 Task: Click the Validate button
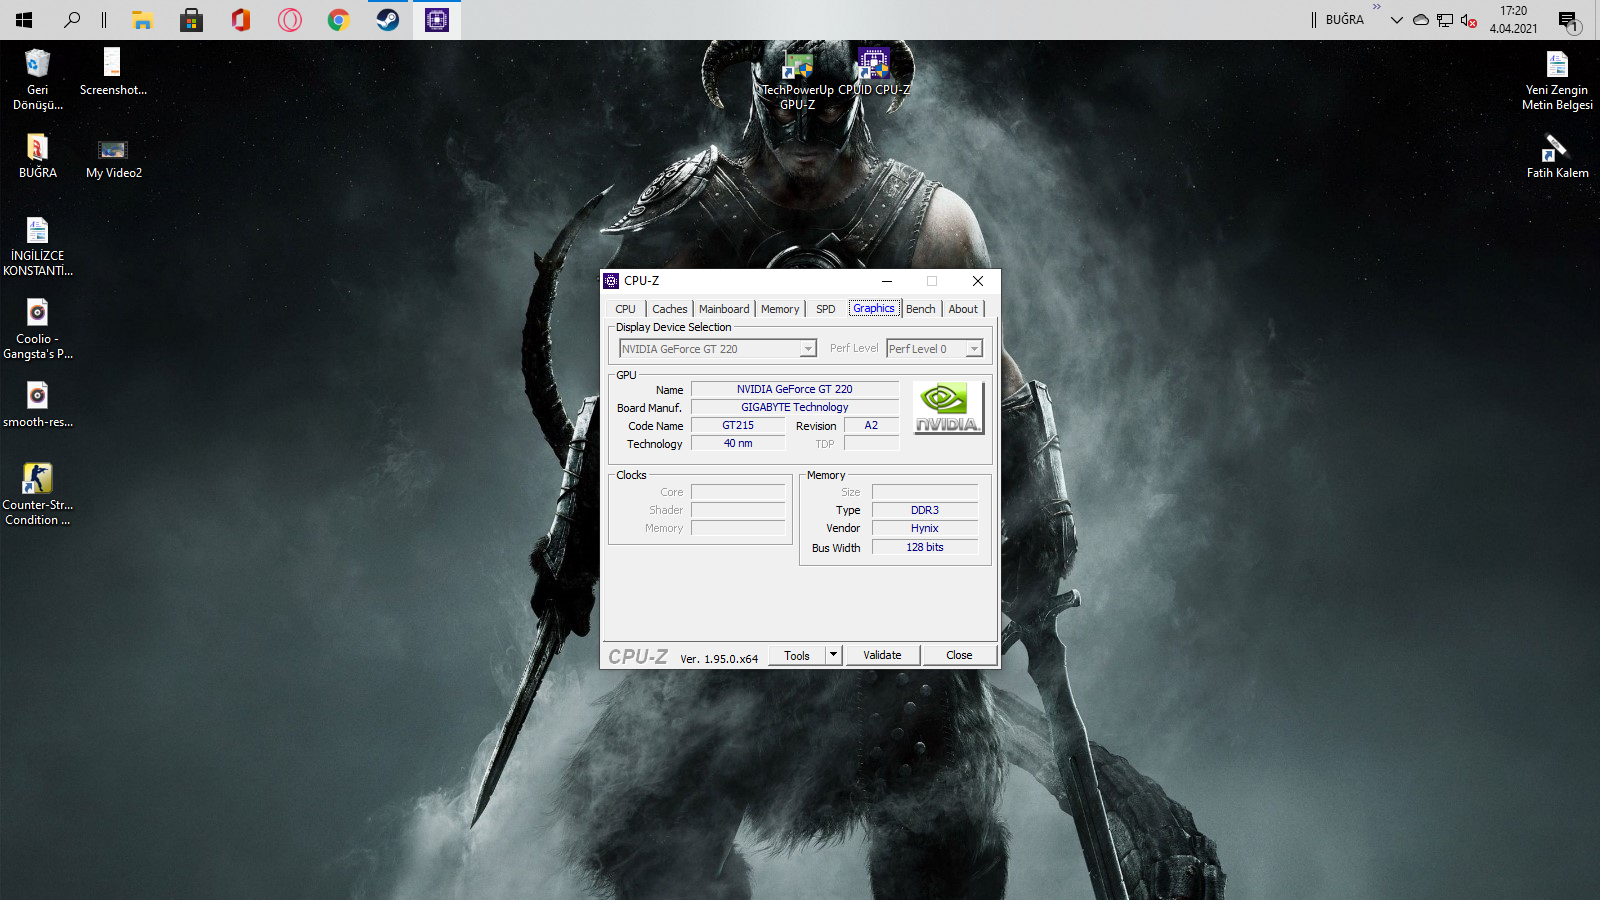pyautogui.click(x=882, y=655)
